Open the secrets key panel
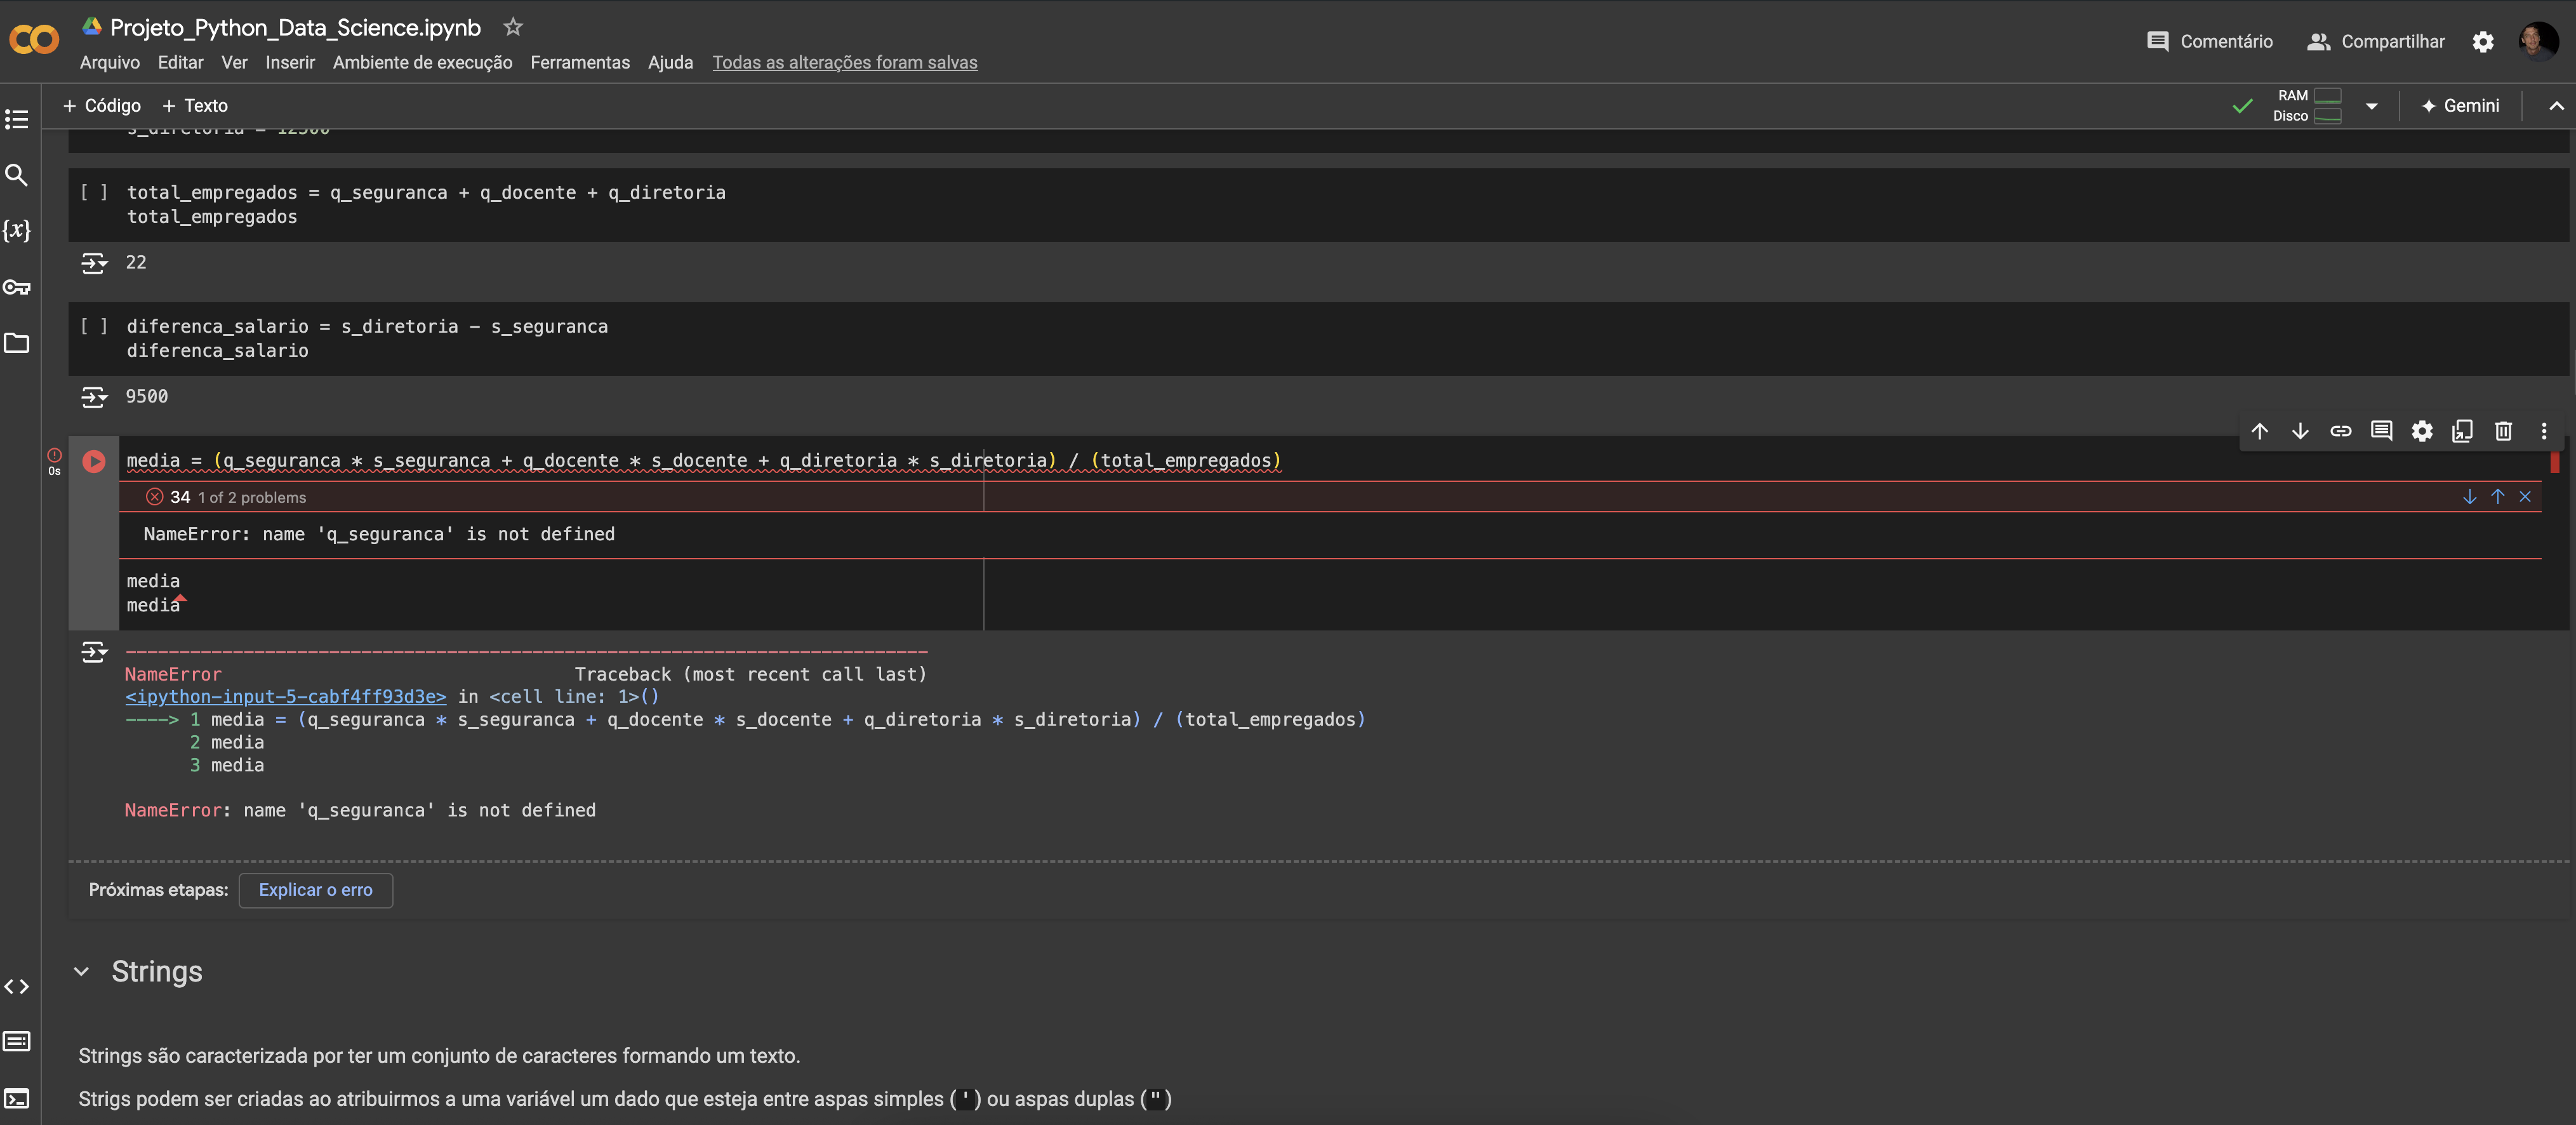Viewport: 2576px width, 1125px height. pyautogui.click(x=16, y=287)
